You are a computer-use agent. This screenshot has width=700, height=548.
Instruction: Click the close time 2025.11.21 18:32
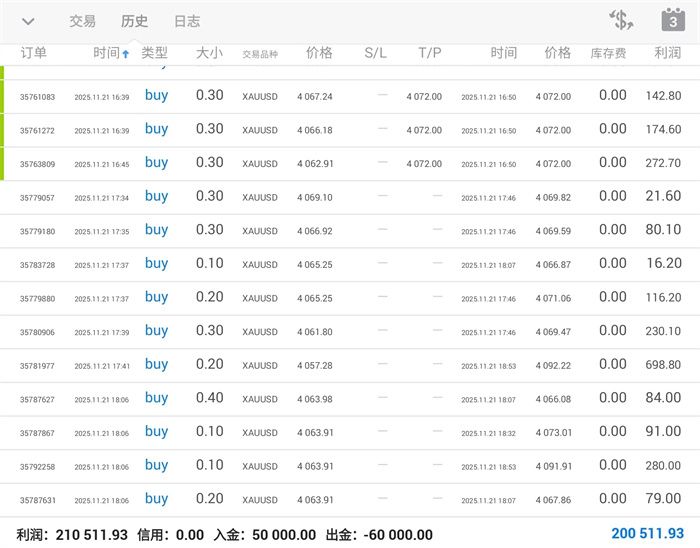pos(488,433)
